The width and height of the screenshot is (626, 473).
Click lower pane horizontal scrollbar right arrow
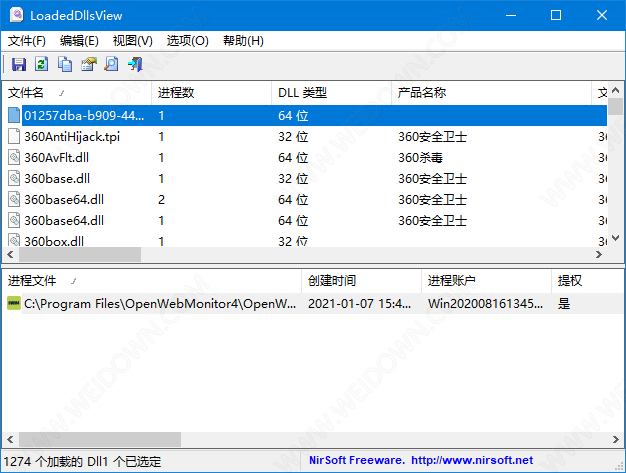click(615, 439)
